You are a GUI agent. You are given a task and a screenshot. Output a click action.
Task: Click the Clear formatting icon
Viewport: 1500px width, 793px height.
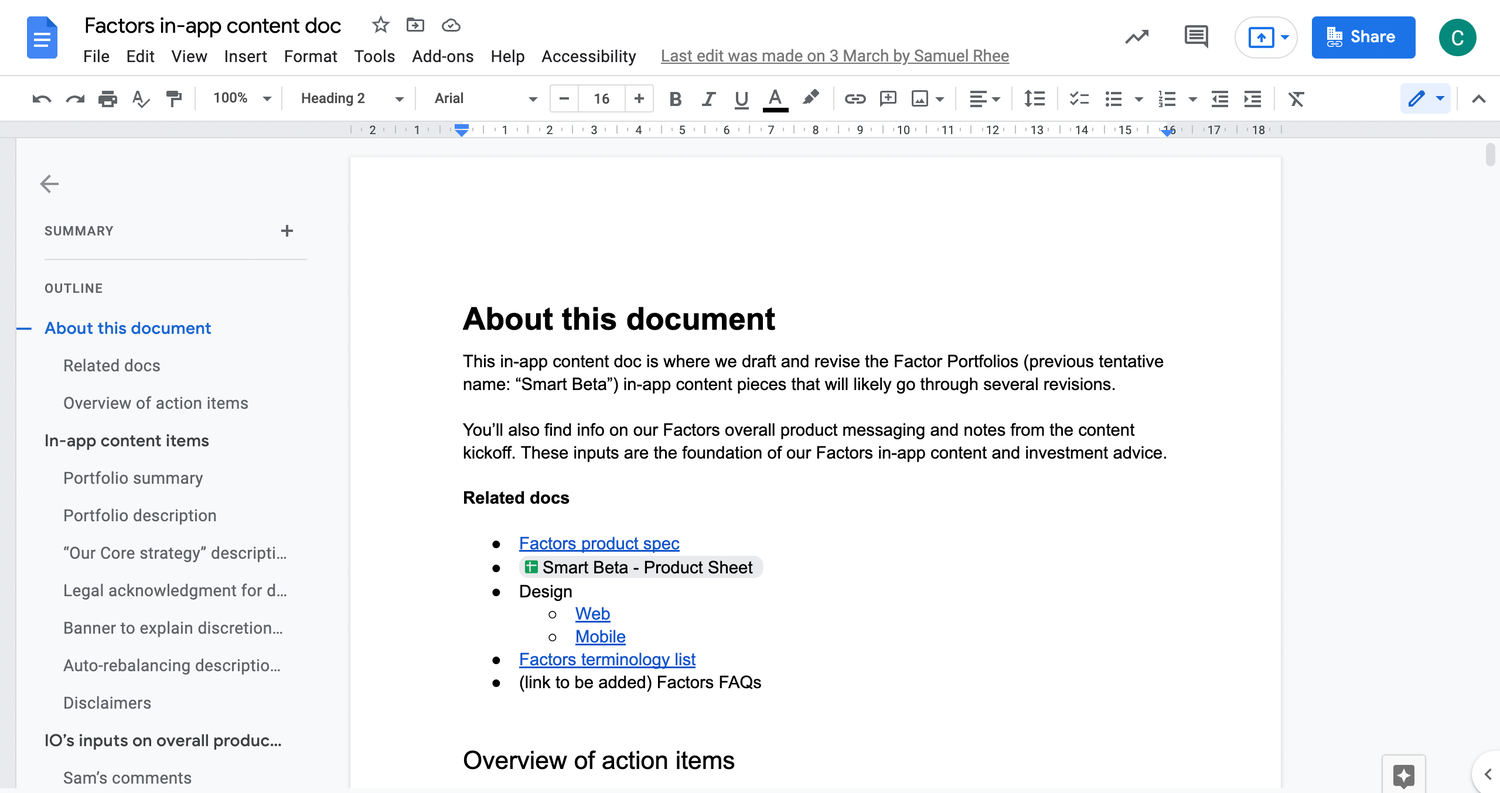pyautogui.click(x=1296, y=98)
